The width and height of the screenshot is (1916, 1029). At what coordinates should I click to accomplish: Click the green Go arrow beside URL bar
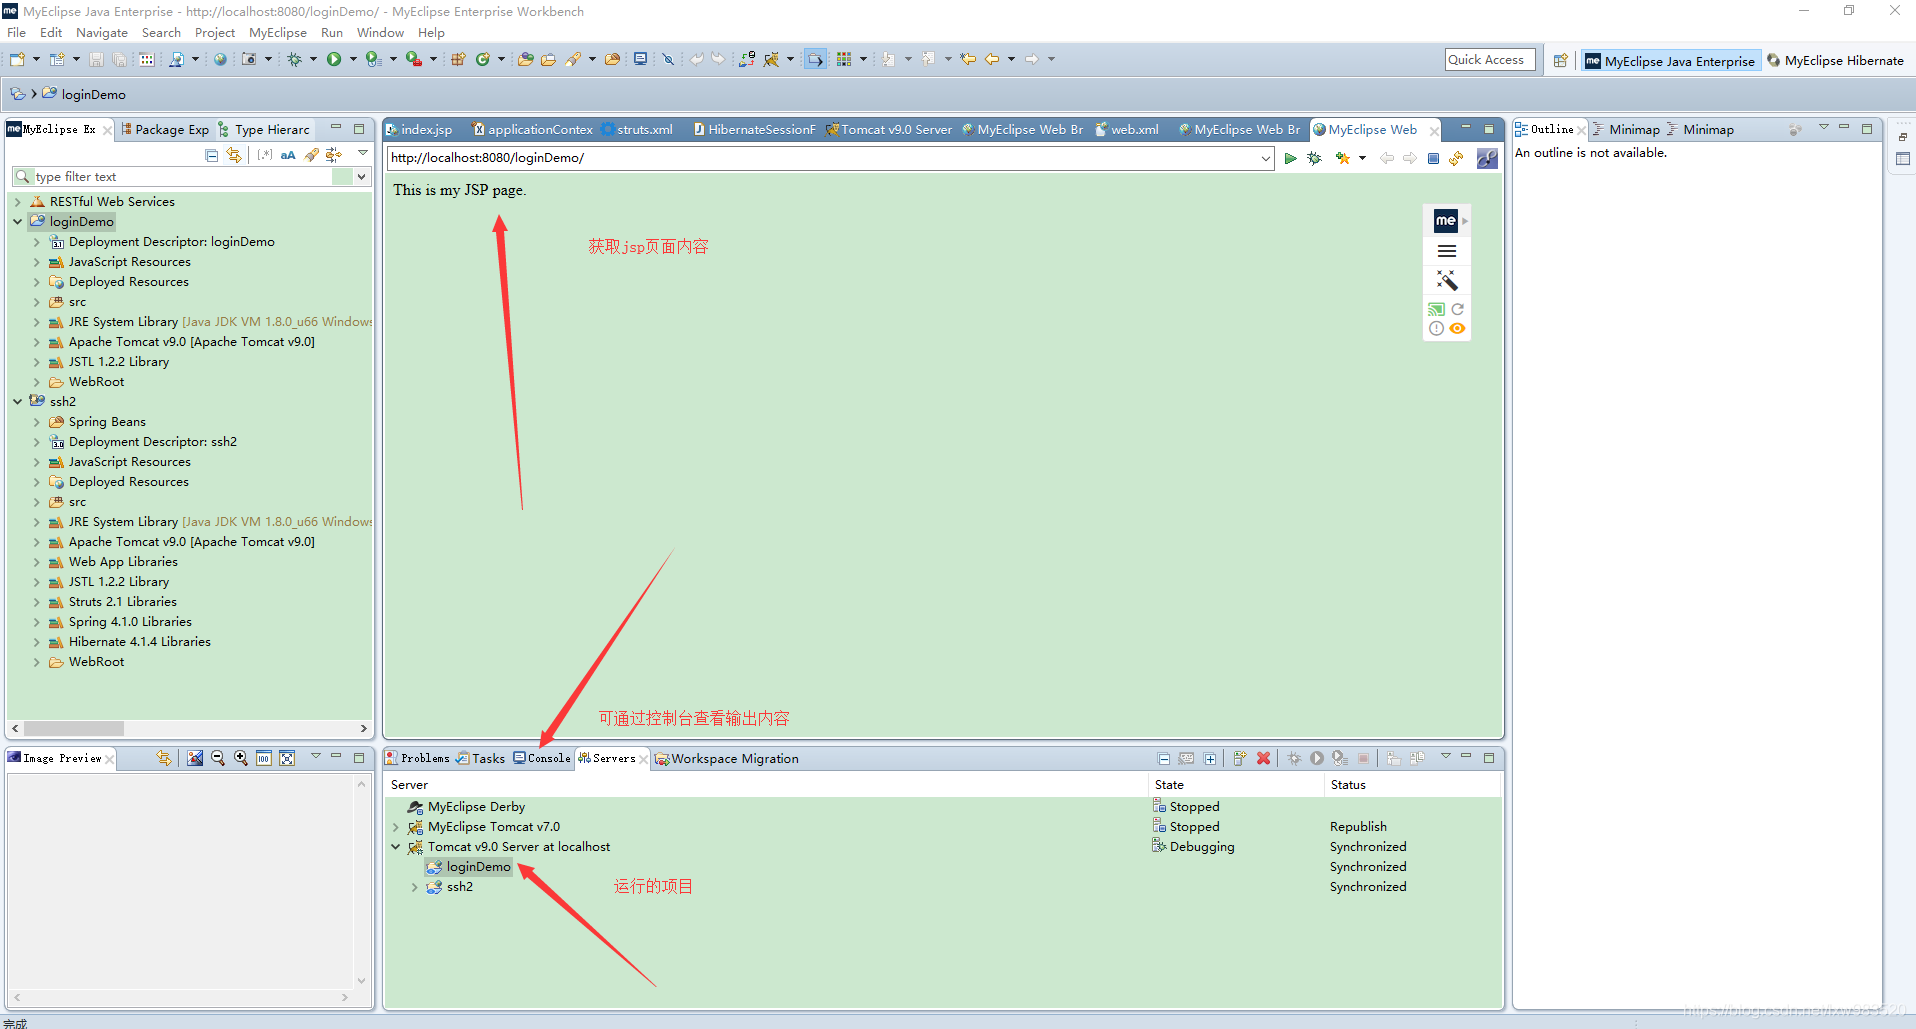pos(1290,158)
